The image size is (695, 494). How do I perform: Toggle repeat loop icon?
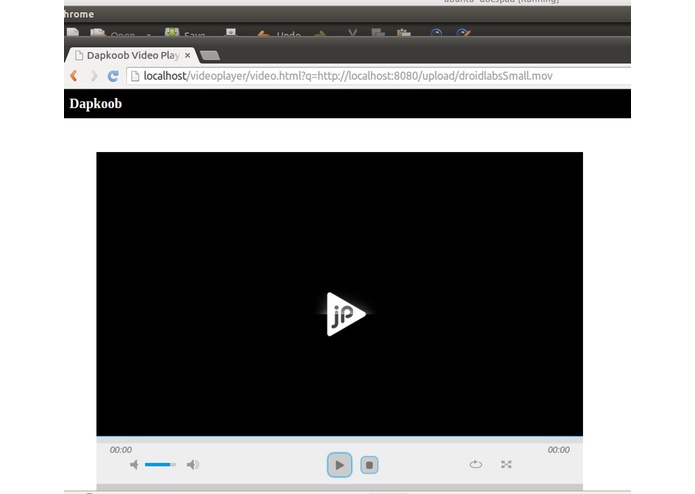(x=476, y=464)
